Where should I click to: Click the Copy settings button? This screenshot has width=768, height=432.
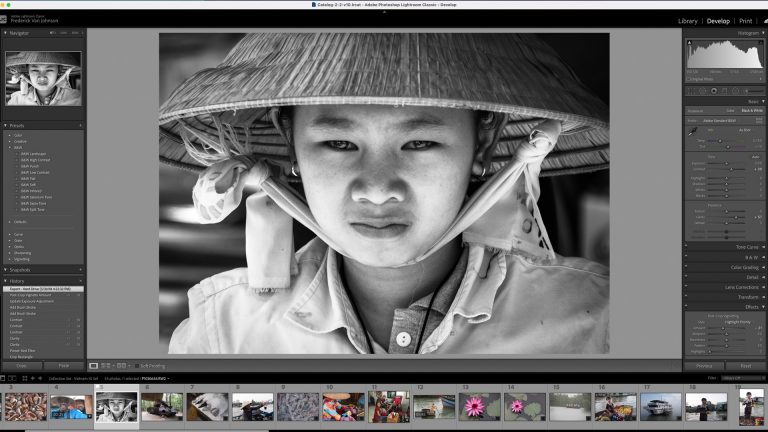22,366
